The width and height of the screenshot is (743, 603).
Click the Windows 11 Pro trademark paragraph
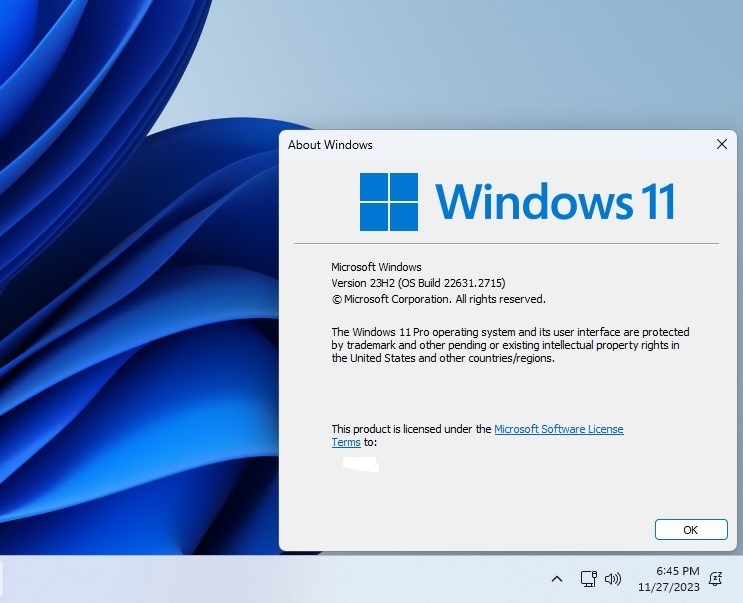[x=510, y=345]
